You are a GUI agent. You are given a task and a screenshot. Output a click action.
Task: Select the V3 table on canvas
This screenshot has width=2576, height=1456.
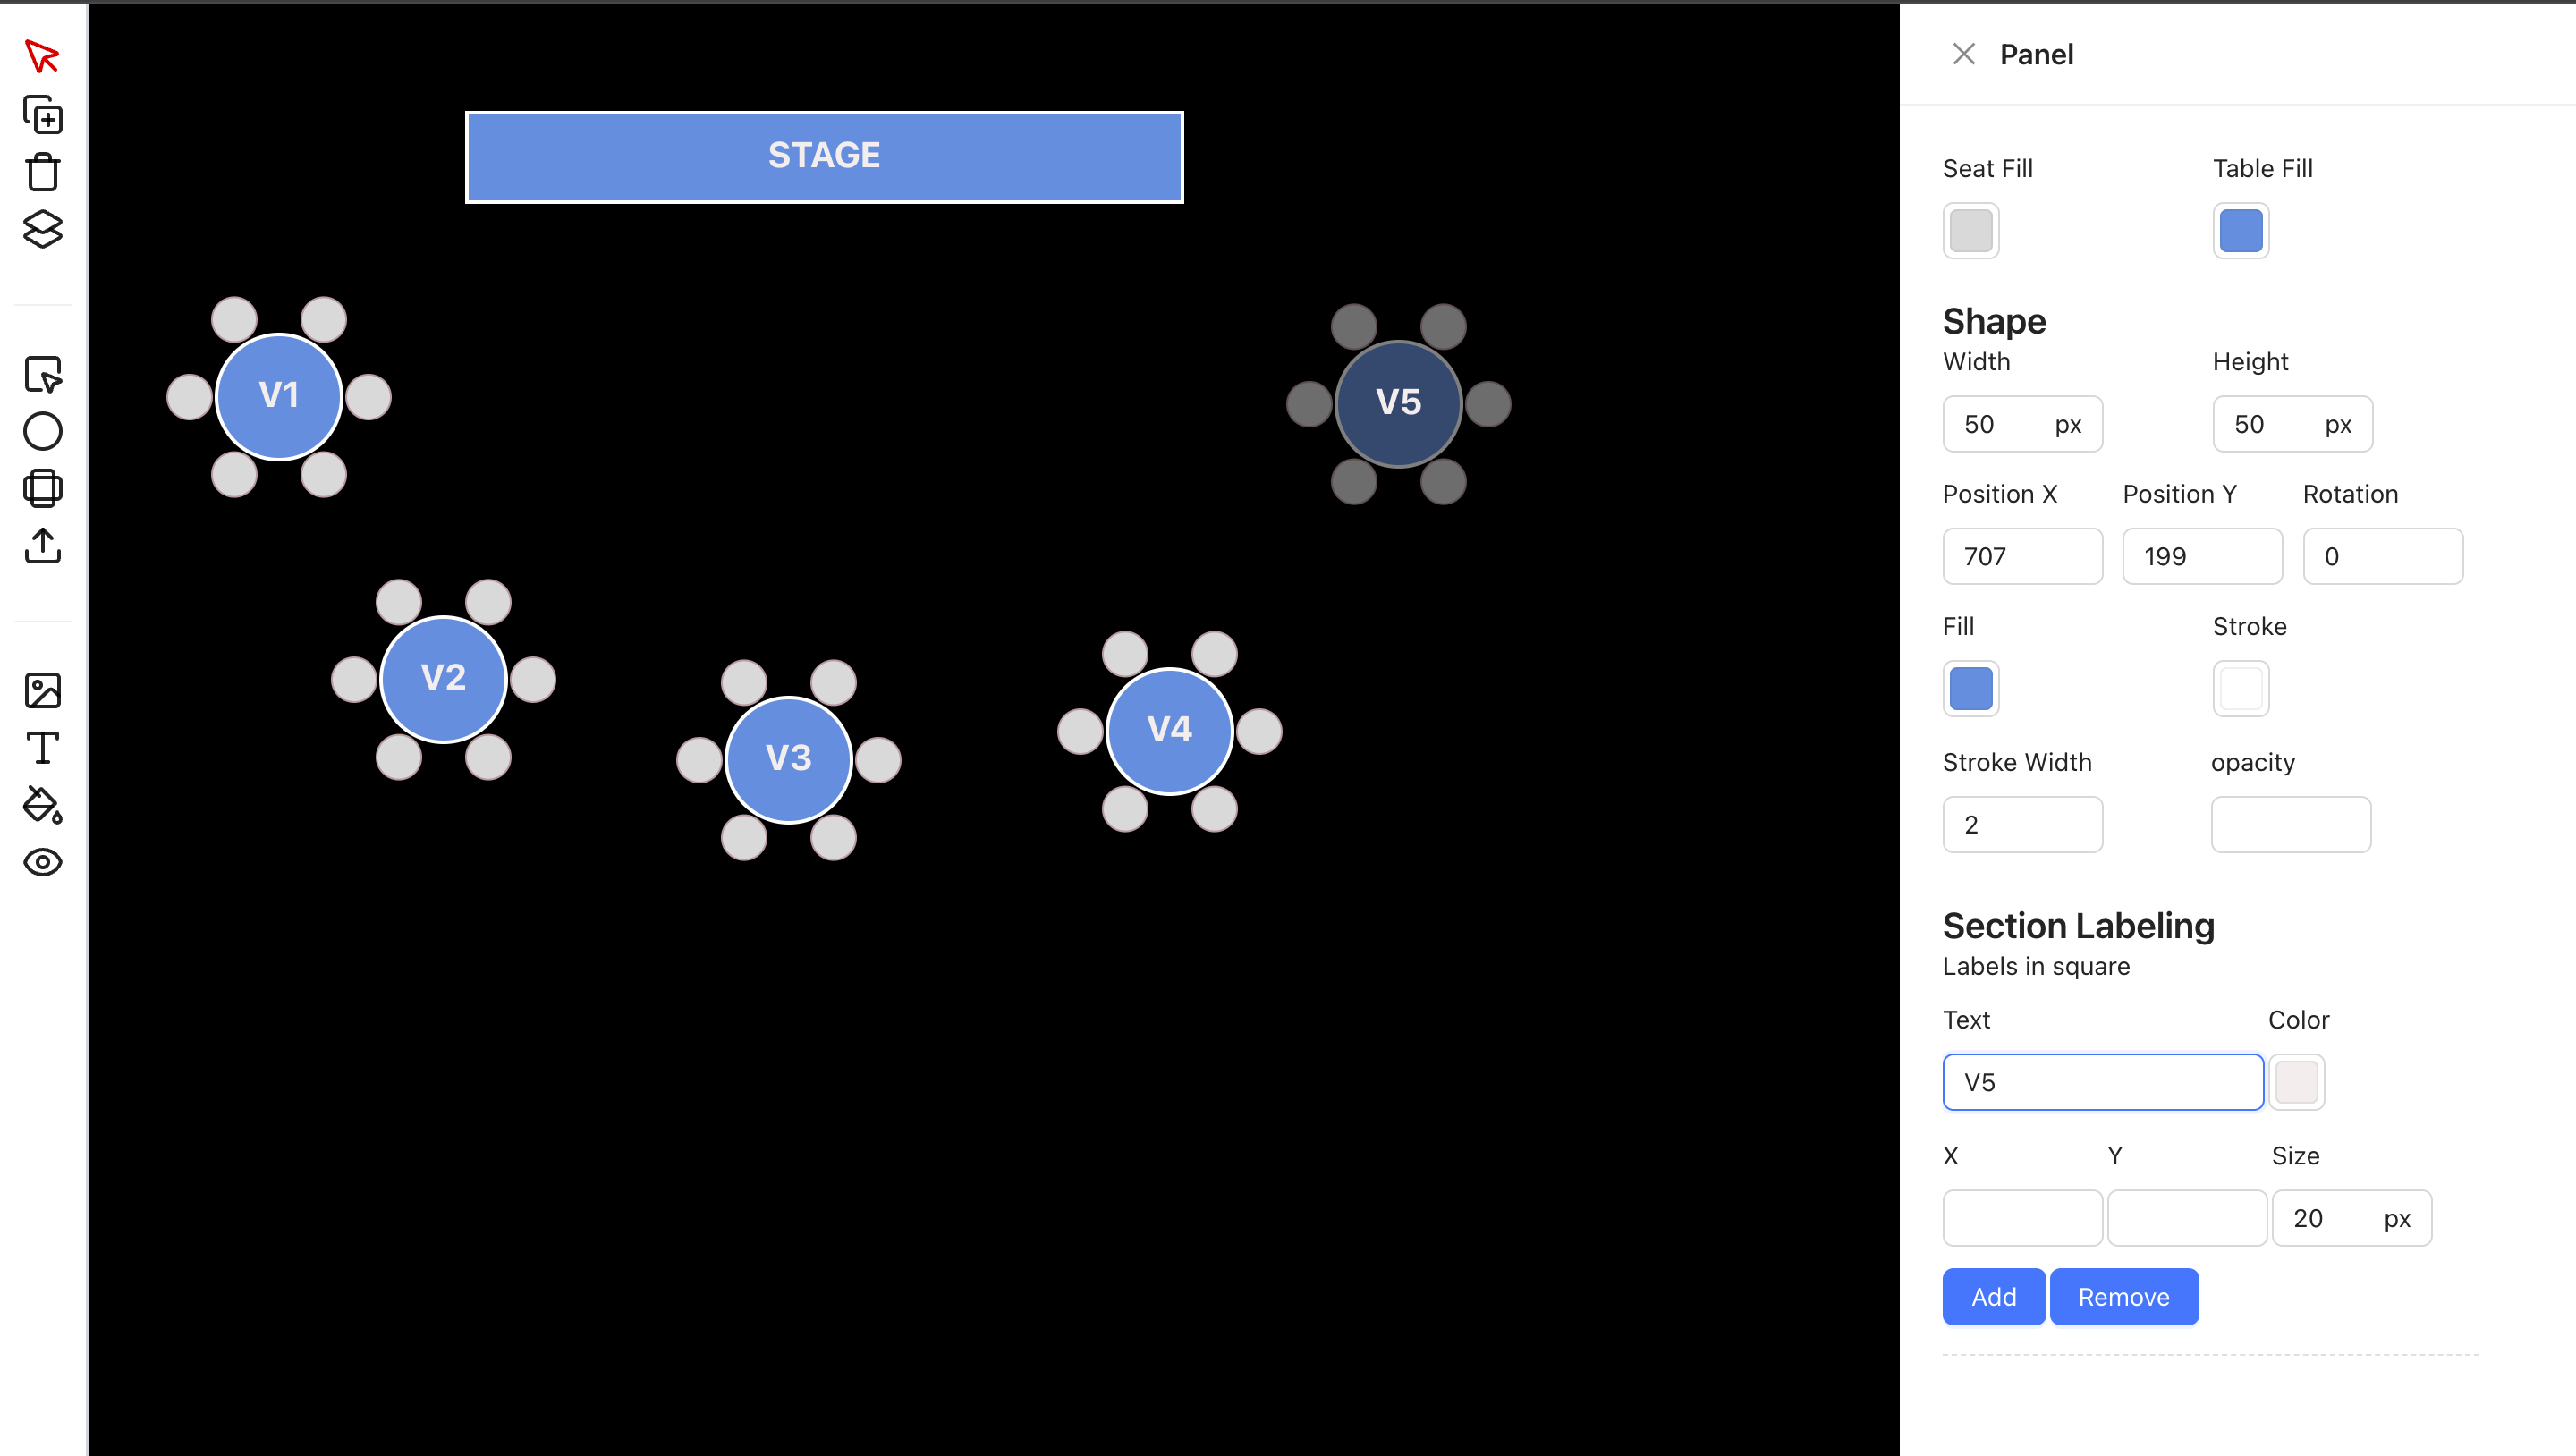[788, 759]
